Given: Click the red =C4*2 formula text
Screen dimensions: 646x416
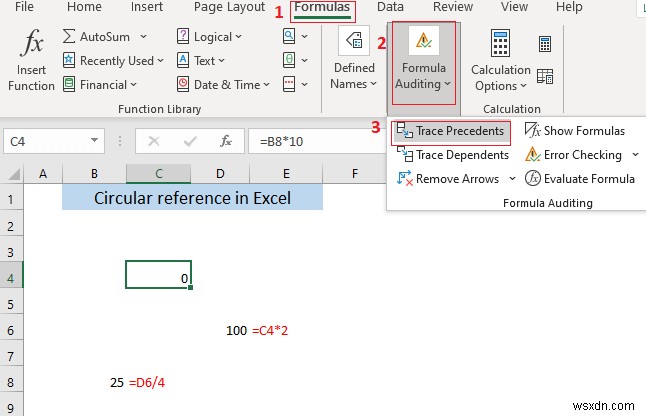Looking at the screenshot, I should pyautogui.click(x=270, y=330).
